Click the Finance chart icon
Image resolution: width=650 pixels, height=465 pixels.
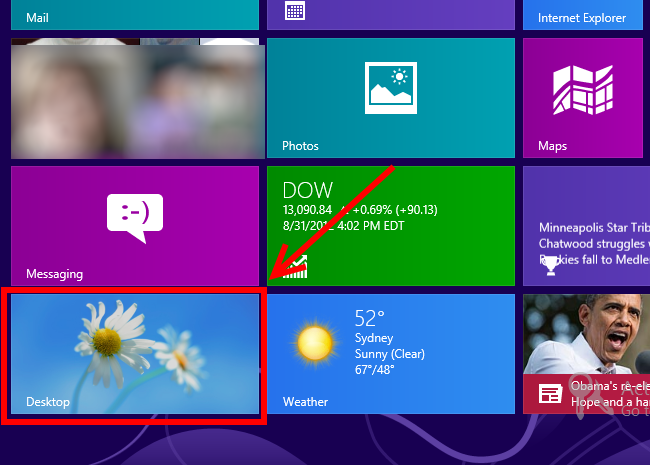(295, 267)
